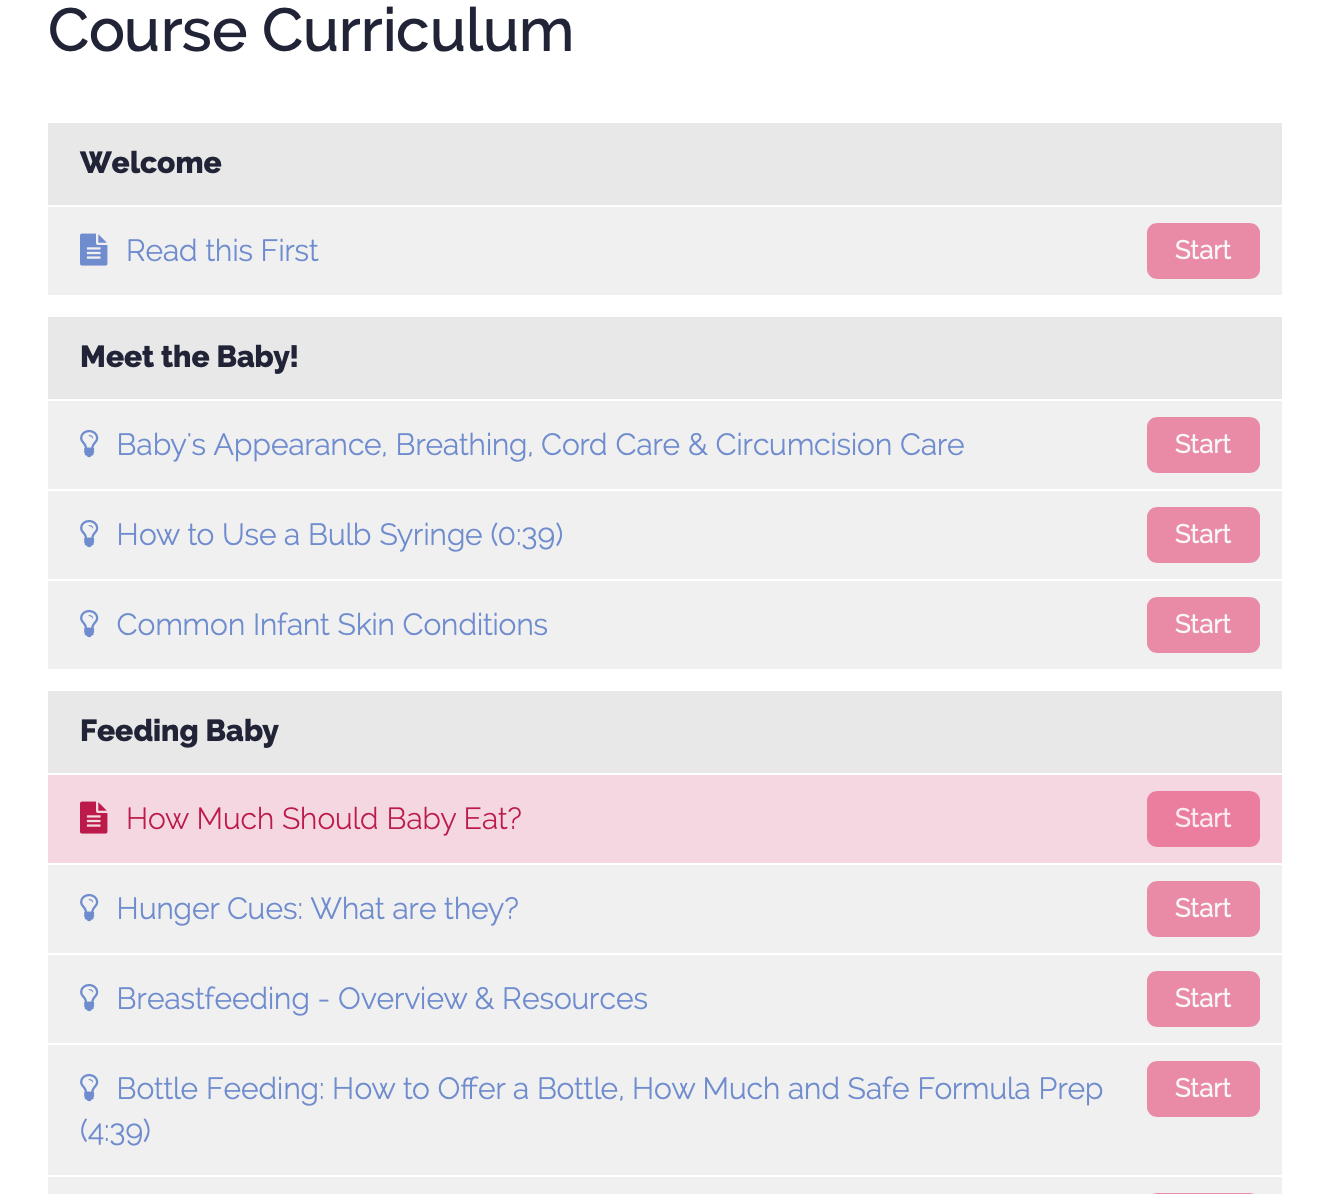Click the lightbulb icon for How to Use a Bulb Syringe
Screen dimensions: 1338x1194
[89, 534]
